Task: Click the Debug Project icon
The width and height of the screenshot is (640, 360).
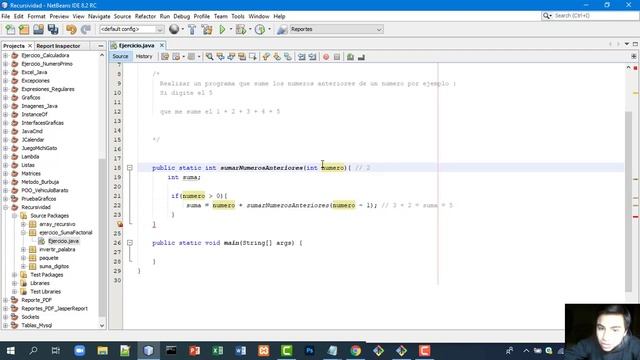Action: coord(241,29)
